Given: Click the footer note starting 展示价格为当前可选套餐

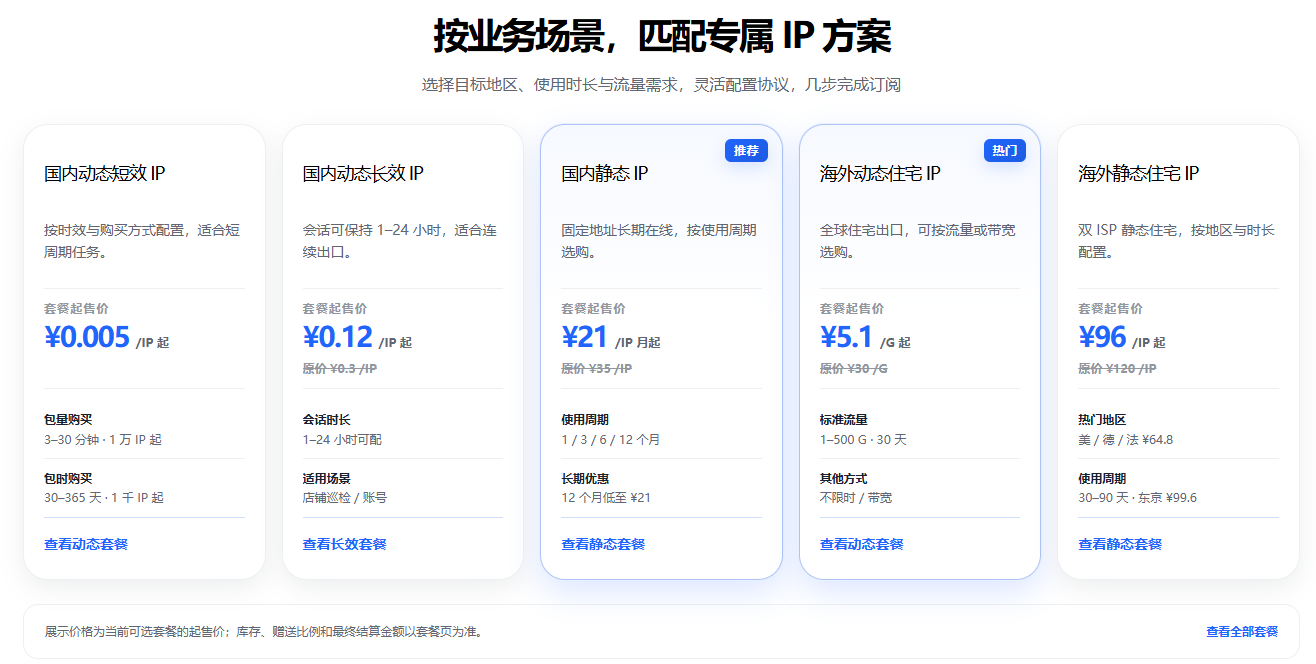Looking at the screenshot, I should (264, 632).
